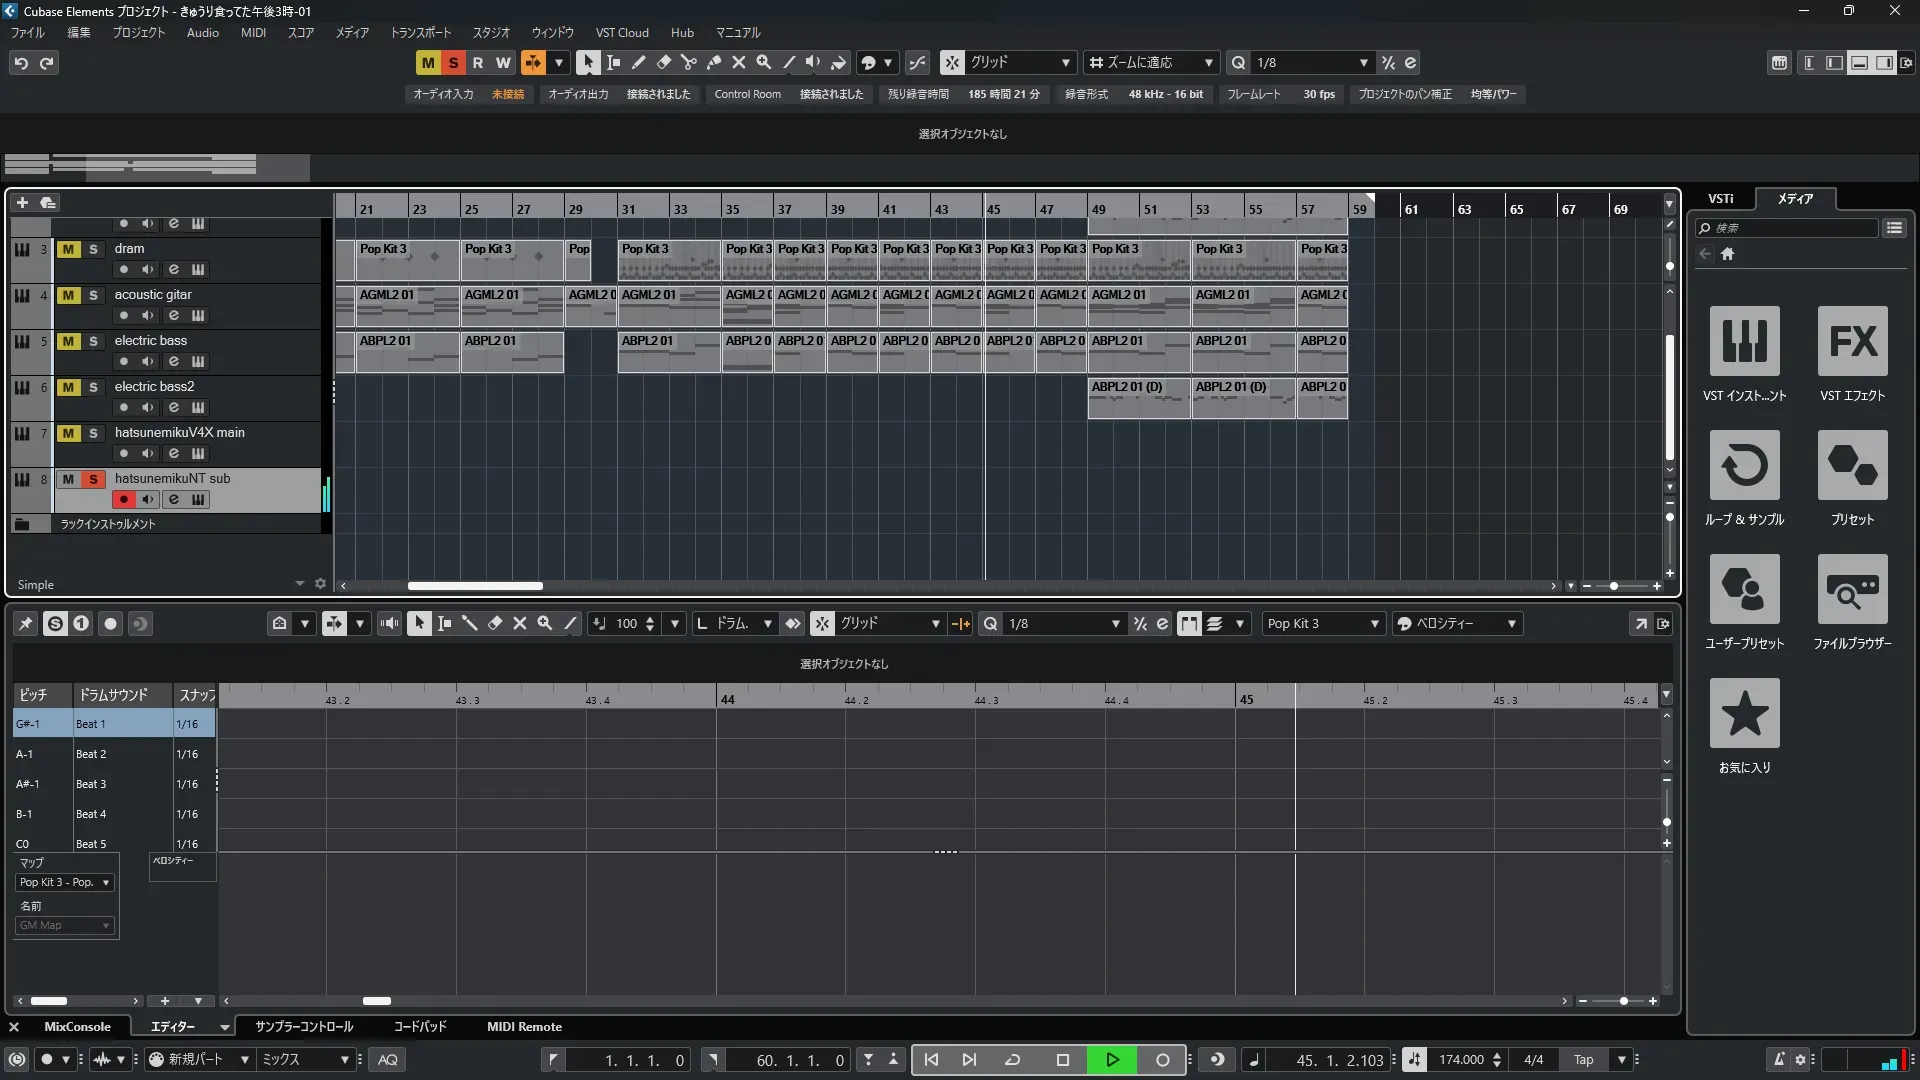Solo the electric bass2 track

tap(93, 387)
